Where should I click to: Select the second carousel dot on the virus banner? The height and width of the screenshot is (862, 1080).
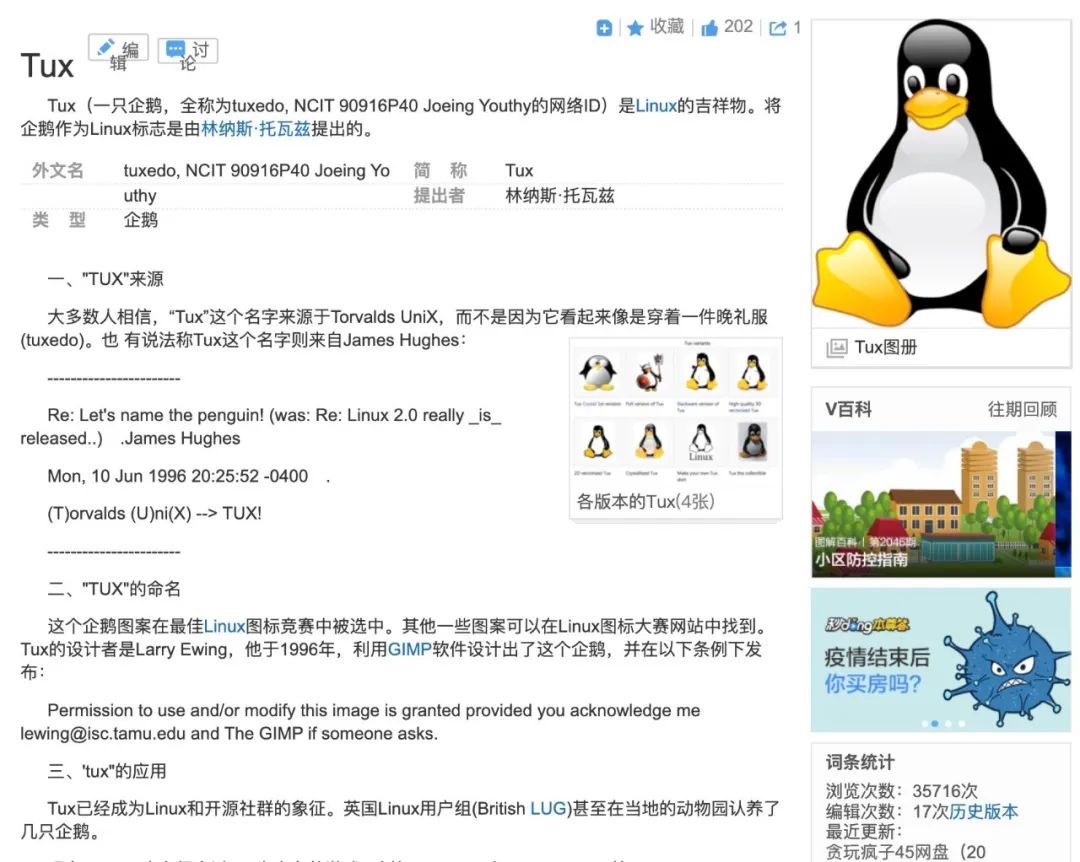pyautogui.click(x=935, y=724)
